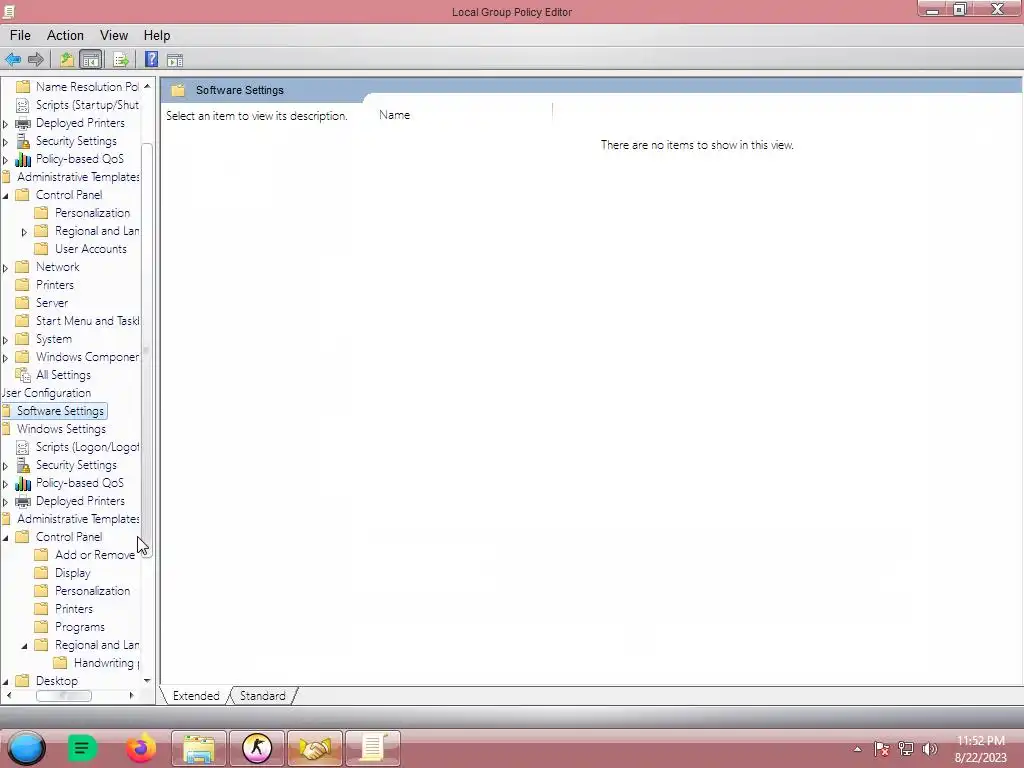Toggle the Show/Hide Console Tree icon

pos(91,60)
